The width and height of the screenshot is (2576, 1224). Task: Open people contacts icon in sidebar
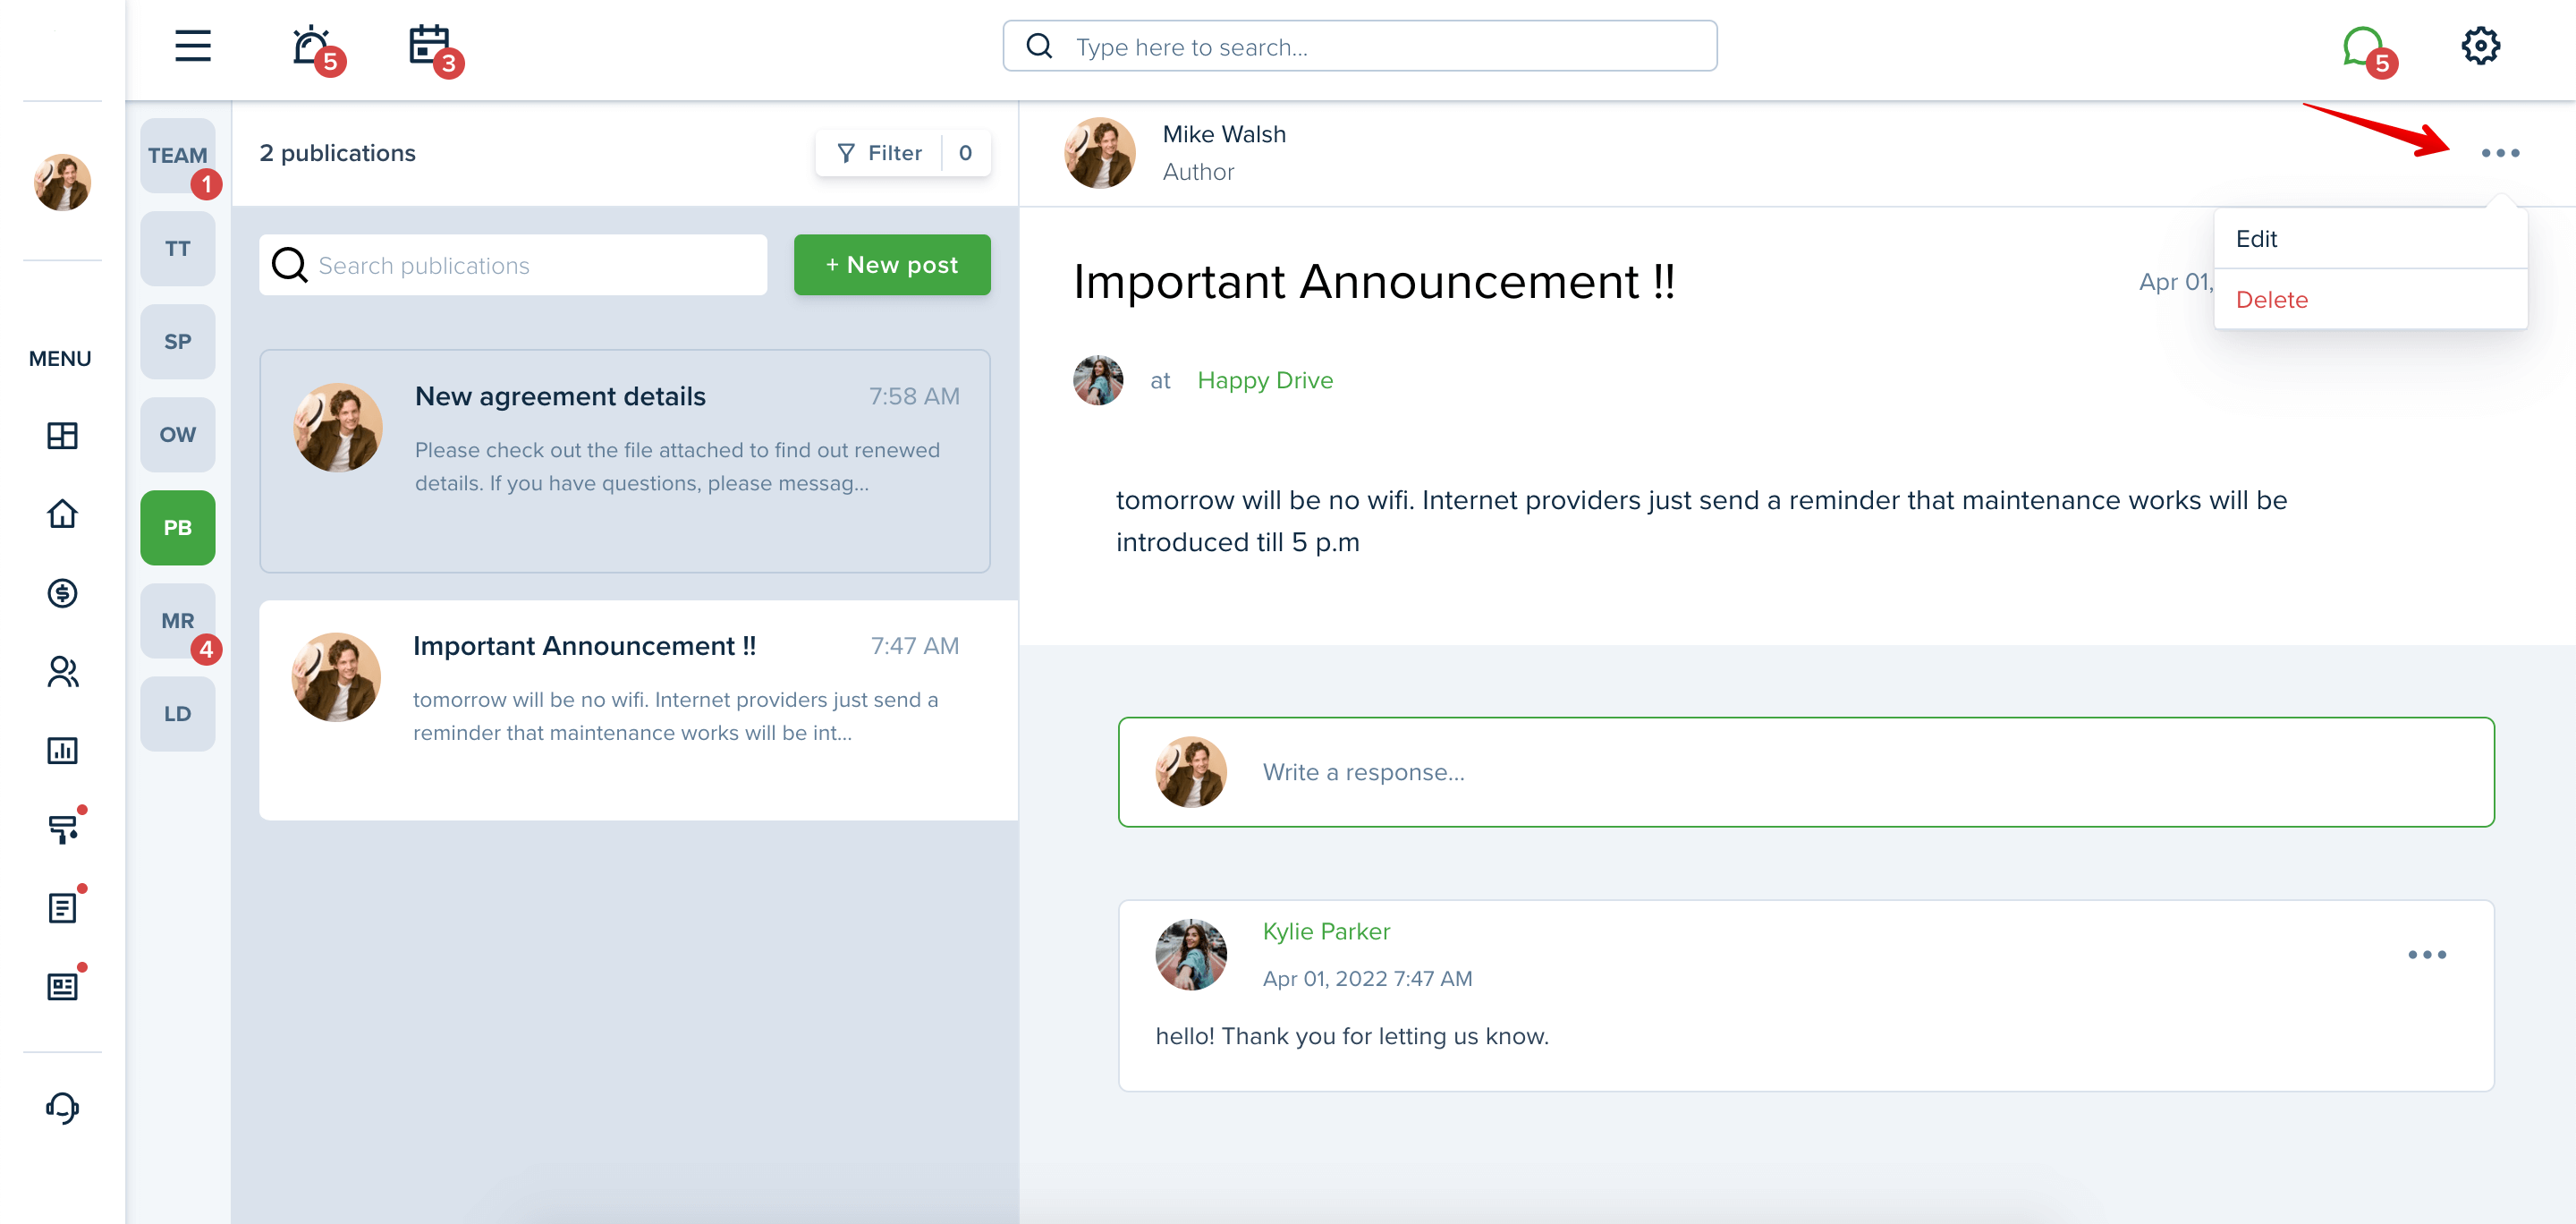[x=62, y=672]
